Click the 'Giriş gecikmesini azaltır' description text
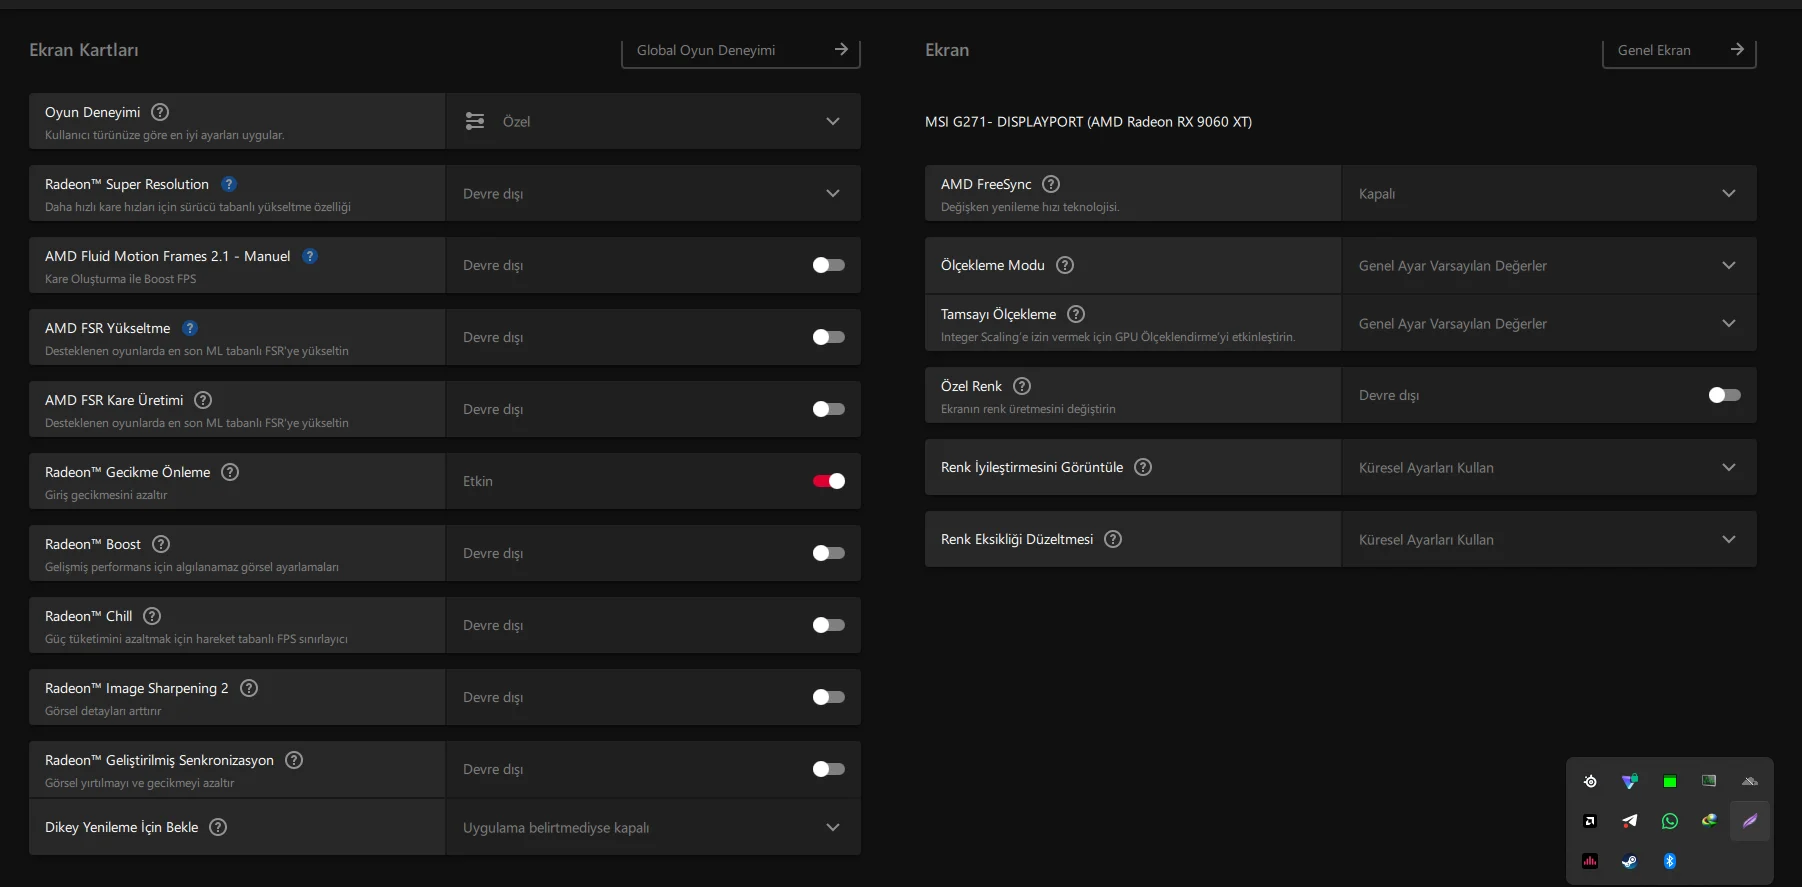 [x=106, y=495]
